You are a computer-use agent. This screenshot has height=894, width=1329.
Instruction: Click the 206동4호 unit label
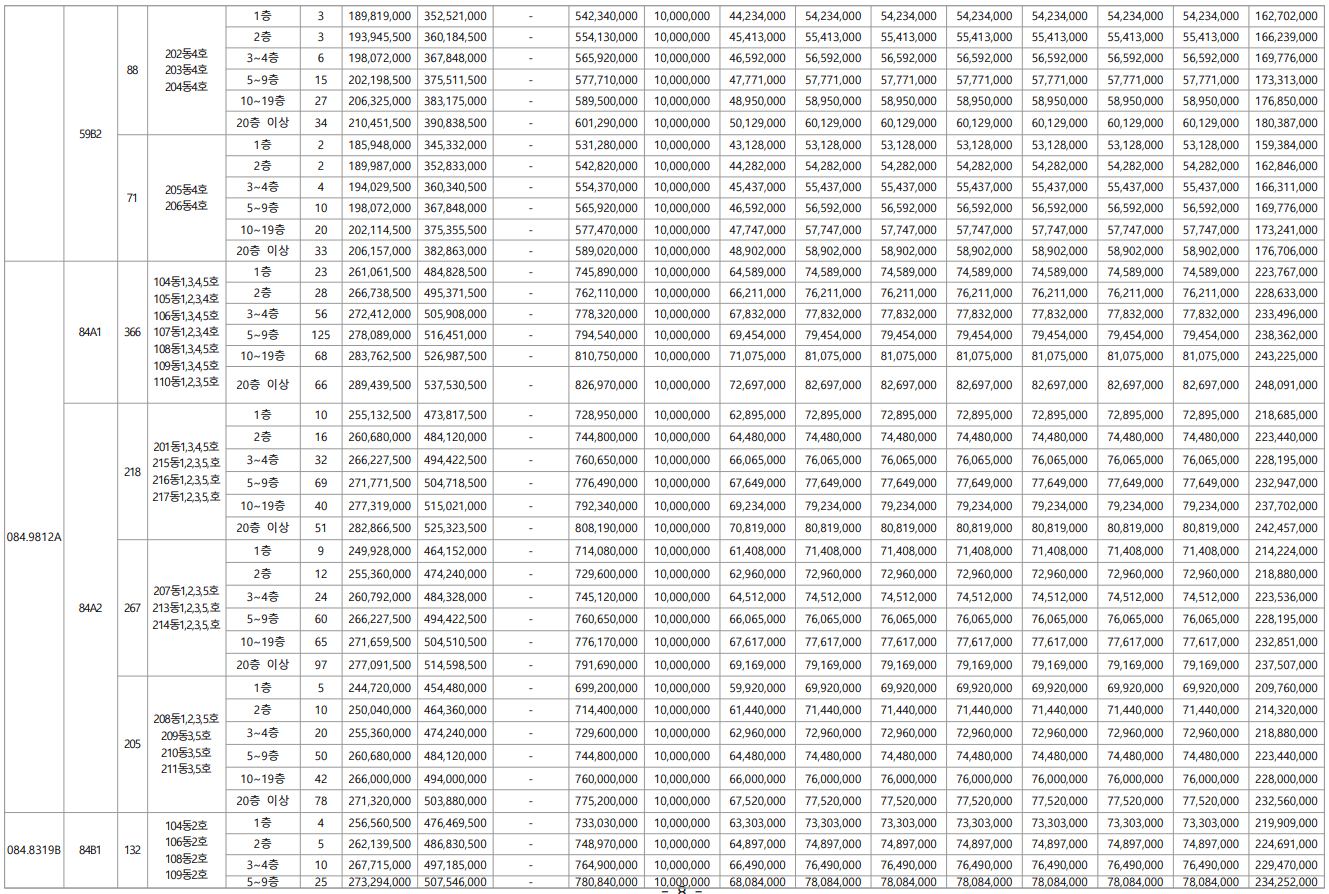coord(186,206)
